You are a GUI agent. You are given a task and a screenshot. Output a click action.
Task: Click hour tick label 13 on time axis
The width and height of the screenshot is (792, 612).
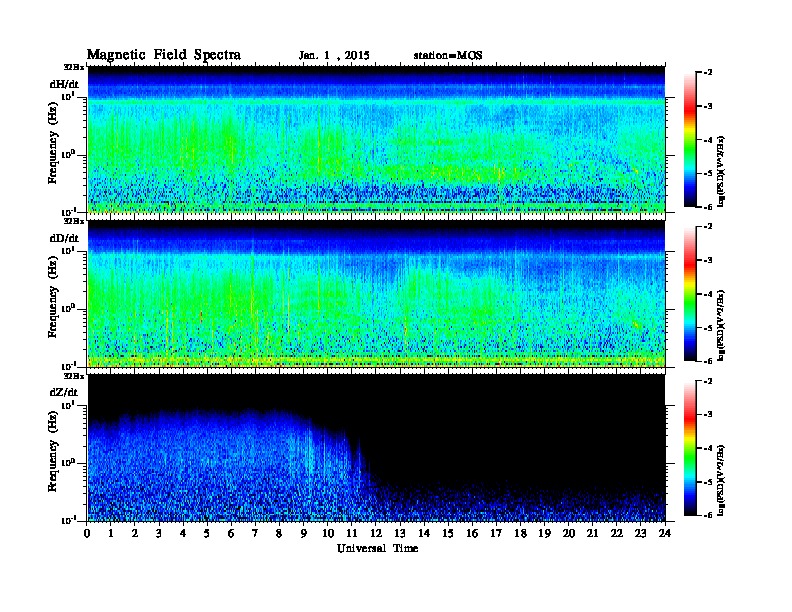point(400,534)
